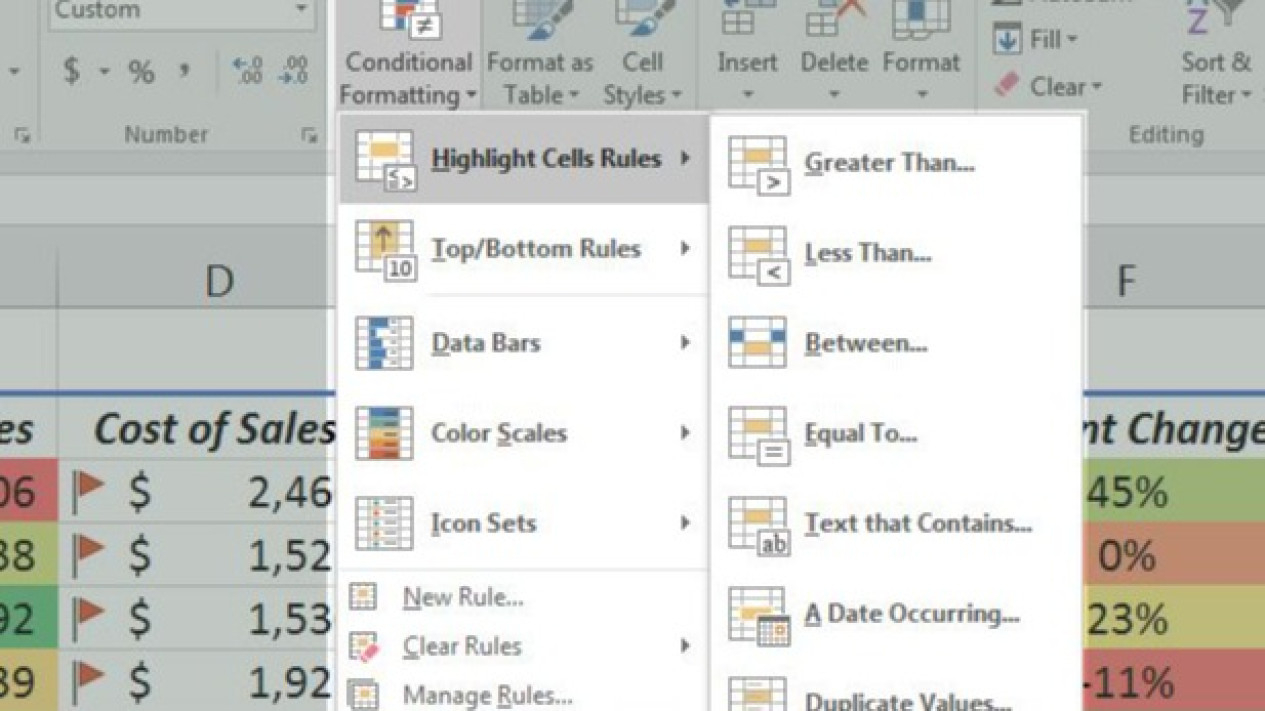Choose Text that Contains... rule
The width and height of the screenshot is (1265, 711).
(895, 523)
